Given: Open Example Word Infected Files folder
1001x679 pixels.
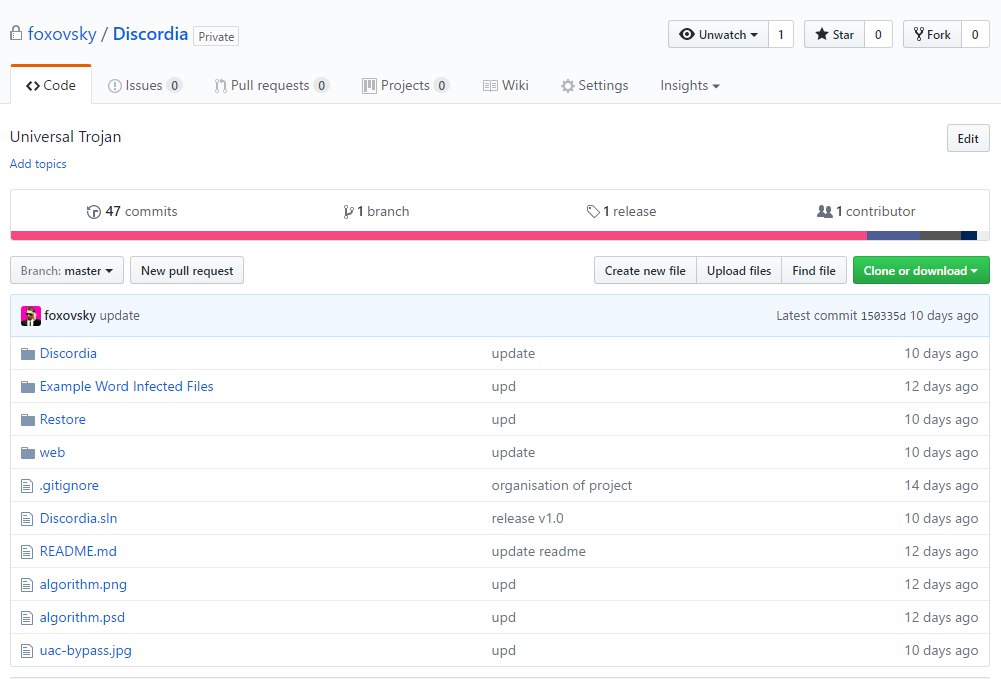Looking at the screenshot, I should (x=126, y=387).
